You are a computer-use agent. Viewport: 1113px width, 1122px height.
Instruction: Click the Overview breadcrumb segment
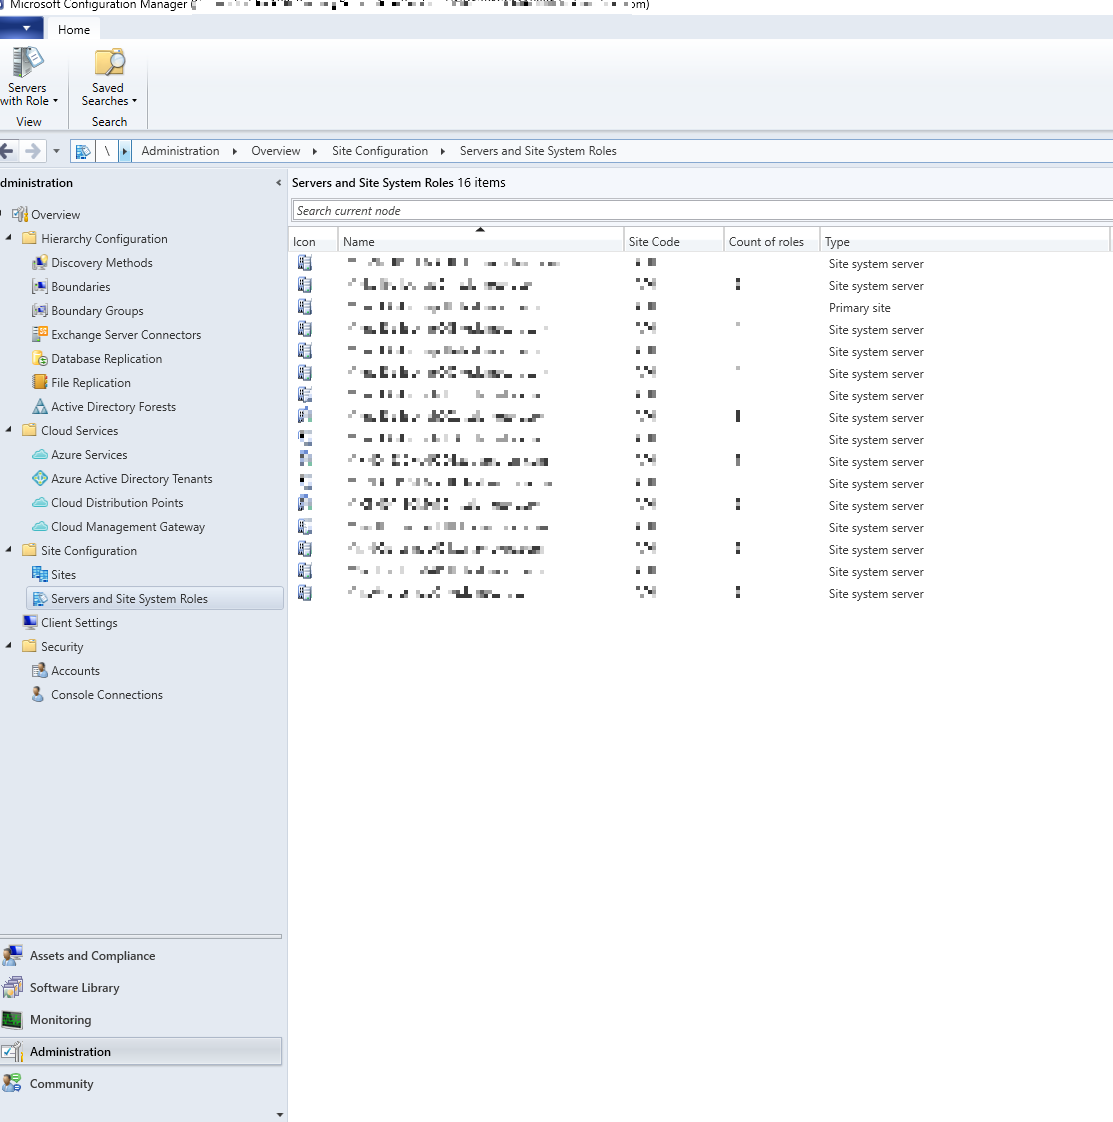(276, 151)
